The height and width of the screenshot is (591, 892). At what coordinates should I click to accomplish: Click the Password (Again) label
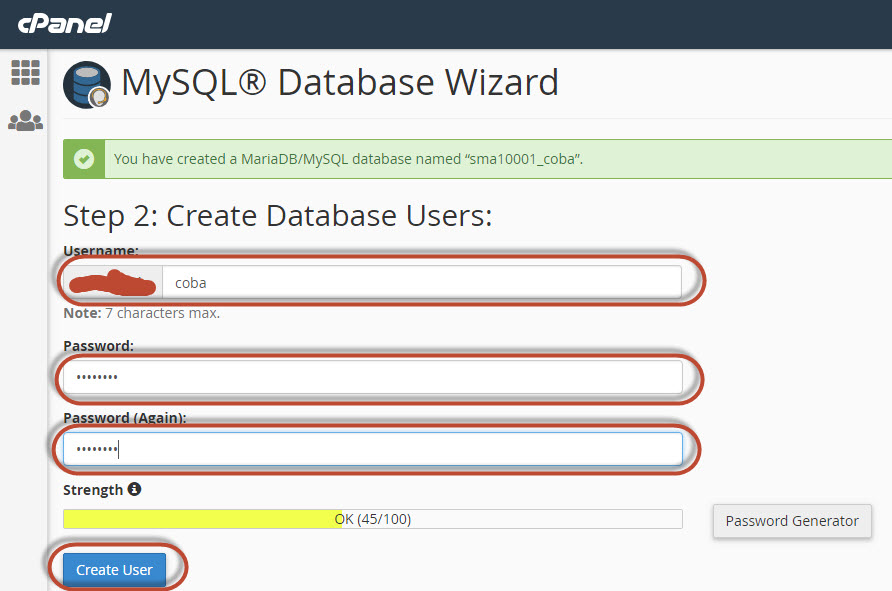point(124,418)
